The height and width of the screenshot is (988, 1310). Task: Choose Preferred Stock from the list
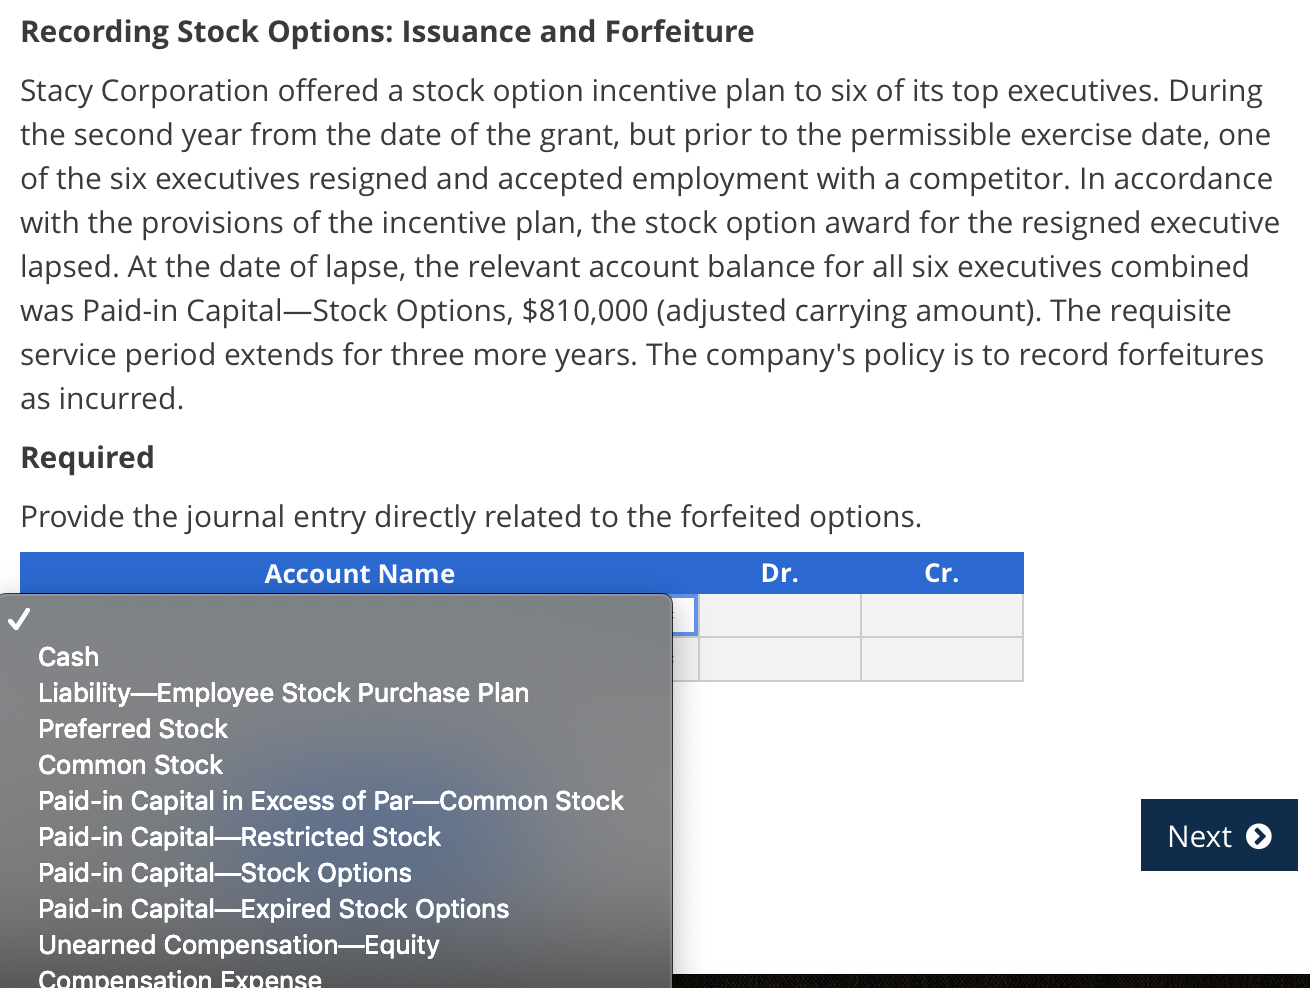click(x=132, y=729)
